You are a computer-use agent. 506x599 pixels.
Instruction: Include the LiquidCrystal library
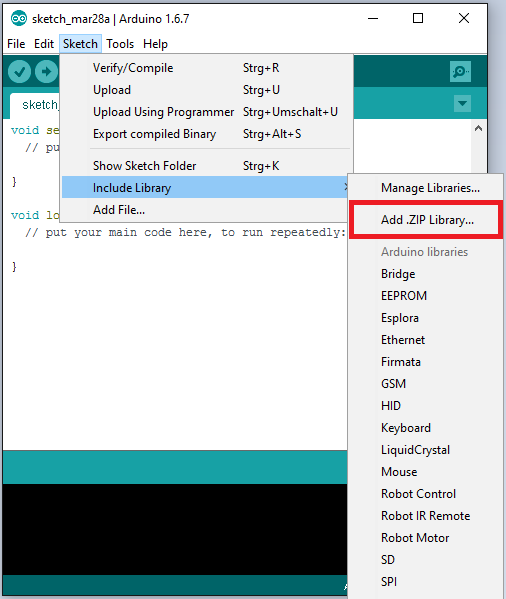[425, 450]
